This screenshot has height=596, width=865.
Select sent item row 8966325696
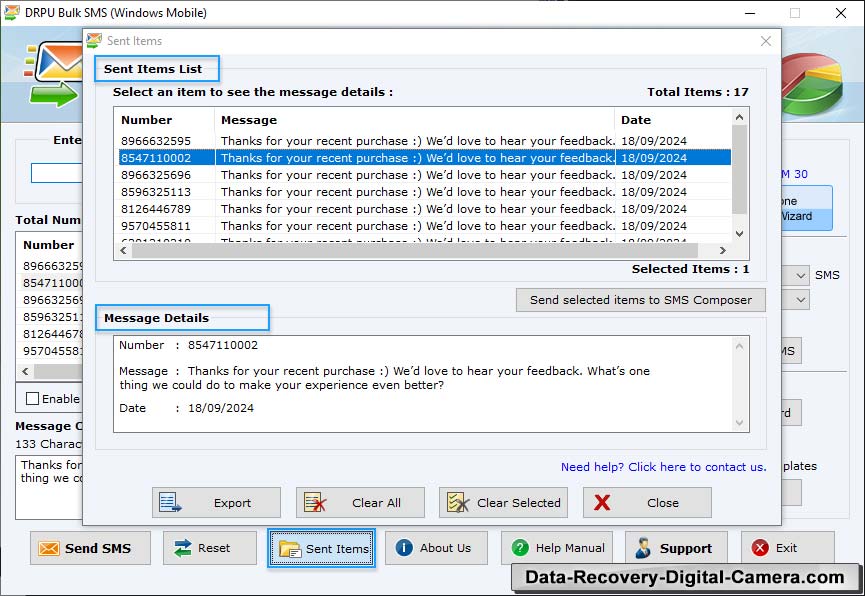pyautogui.click(x=425, y=175)
